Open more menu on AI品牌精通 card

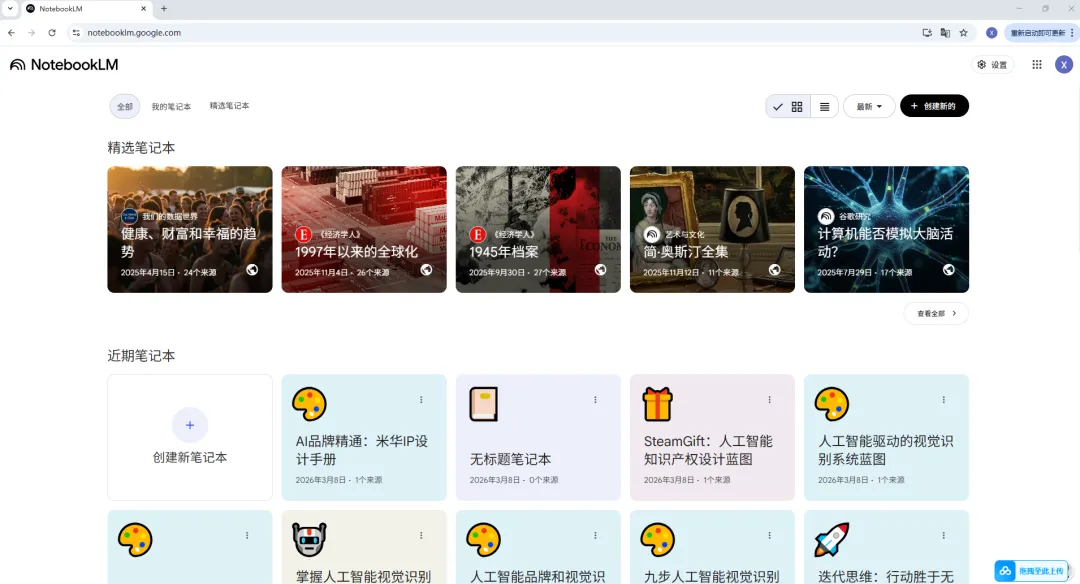421,399
